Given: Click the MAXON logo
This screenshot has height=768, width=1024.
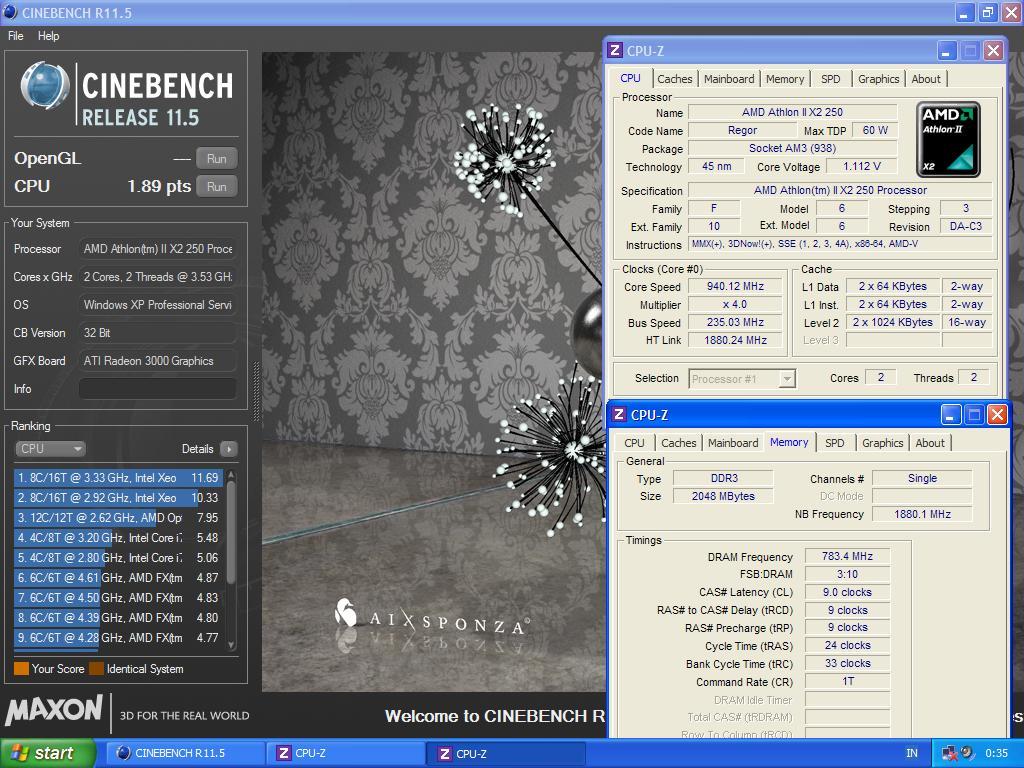Looking at the screenshot, I should point(54,711).
